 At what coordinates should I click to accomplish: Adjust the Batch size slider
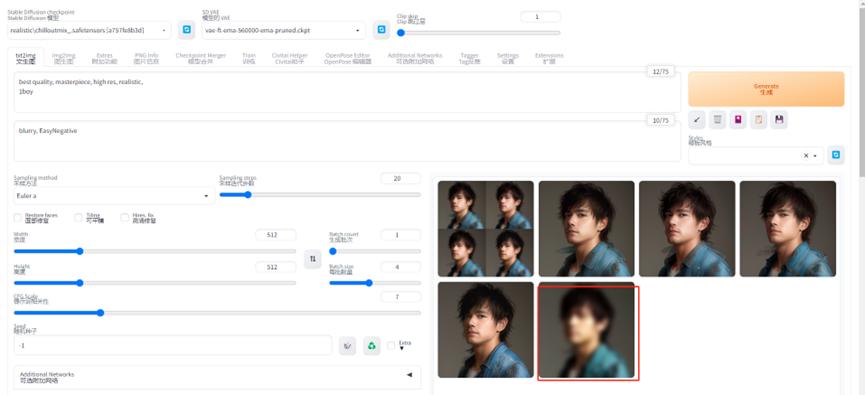pyautogui.click(x=375, y=283)
